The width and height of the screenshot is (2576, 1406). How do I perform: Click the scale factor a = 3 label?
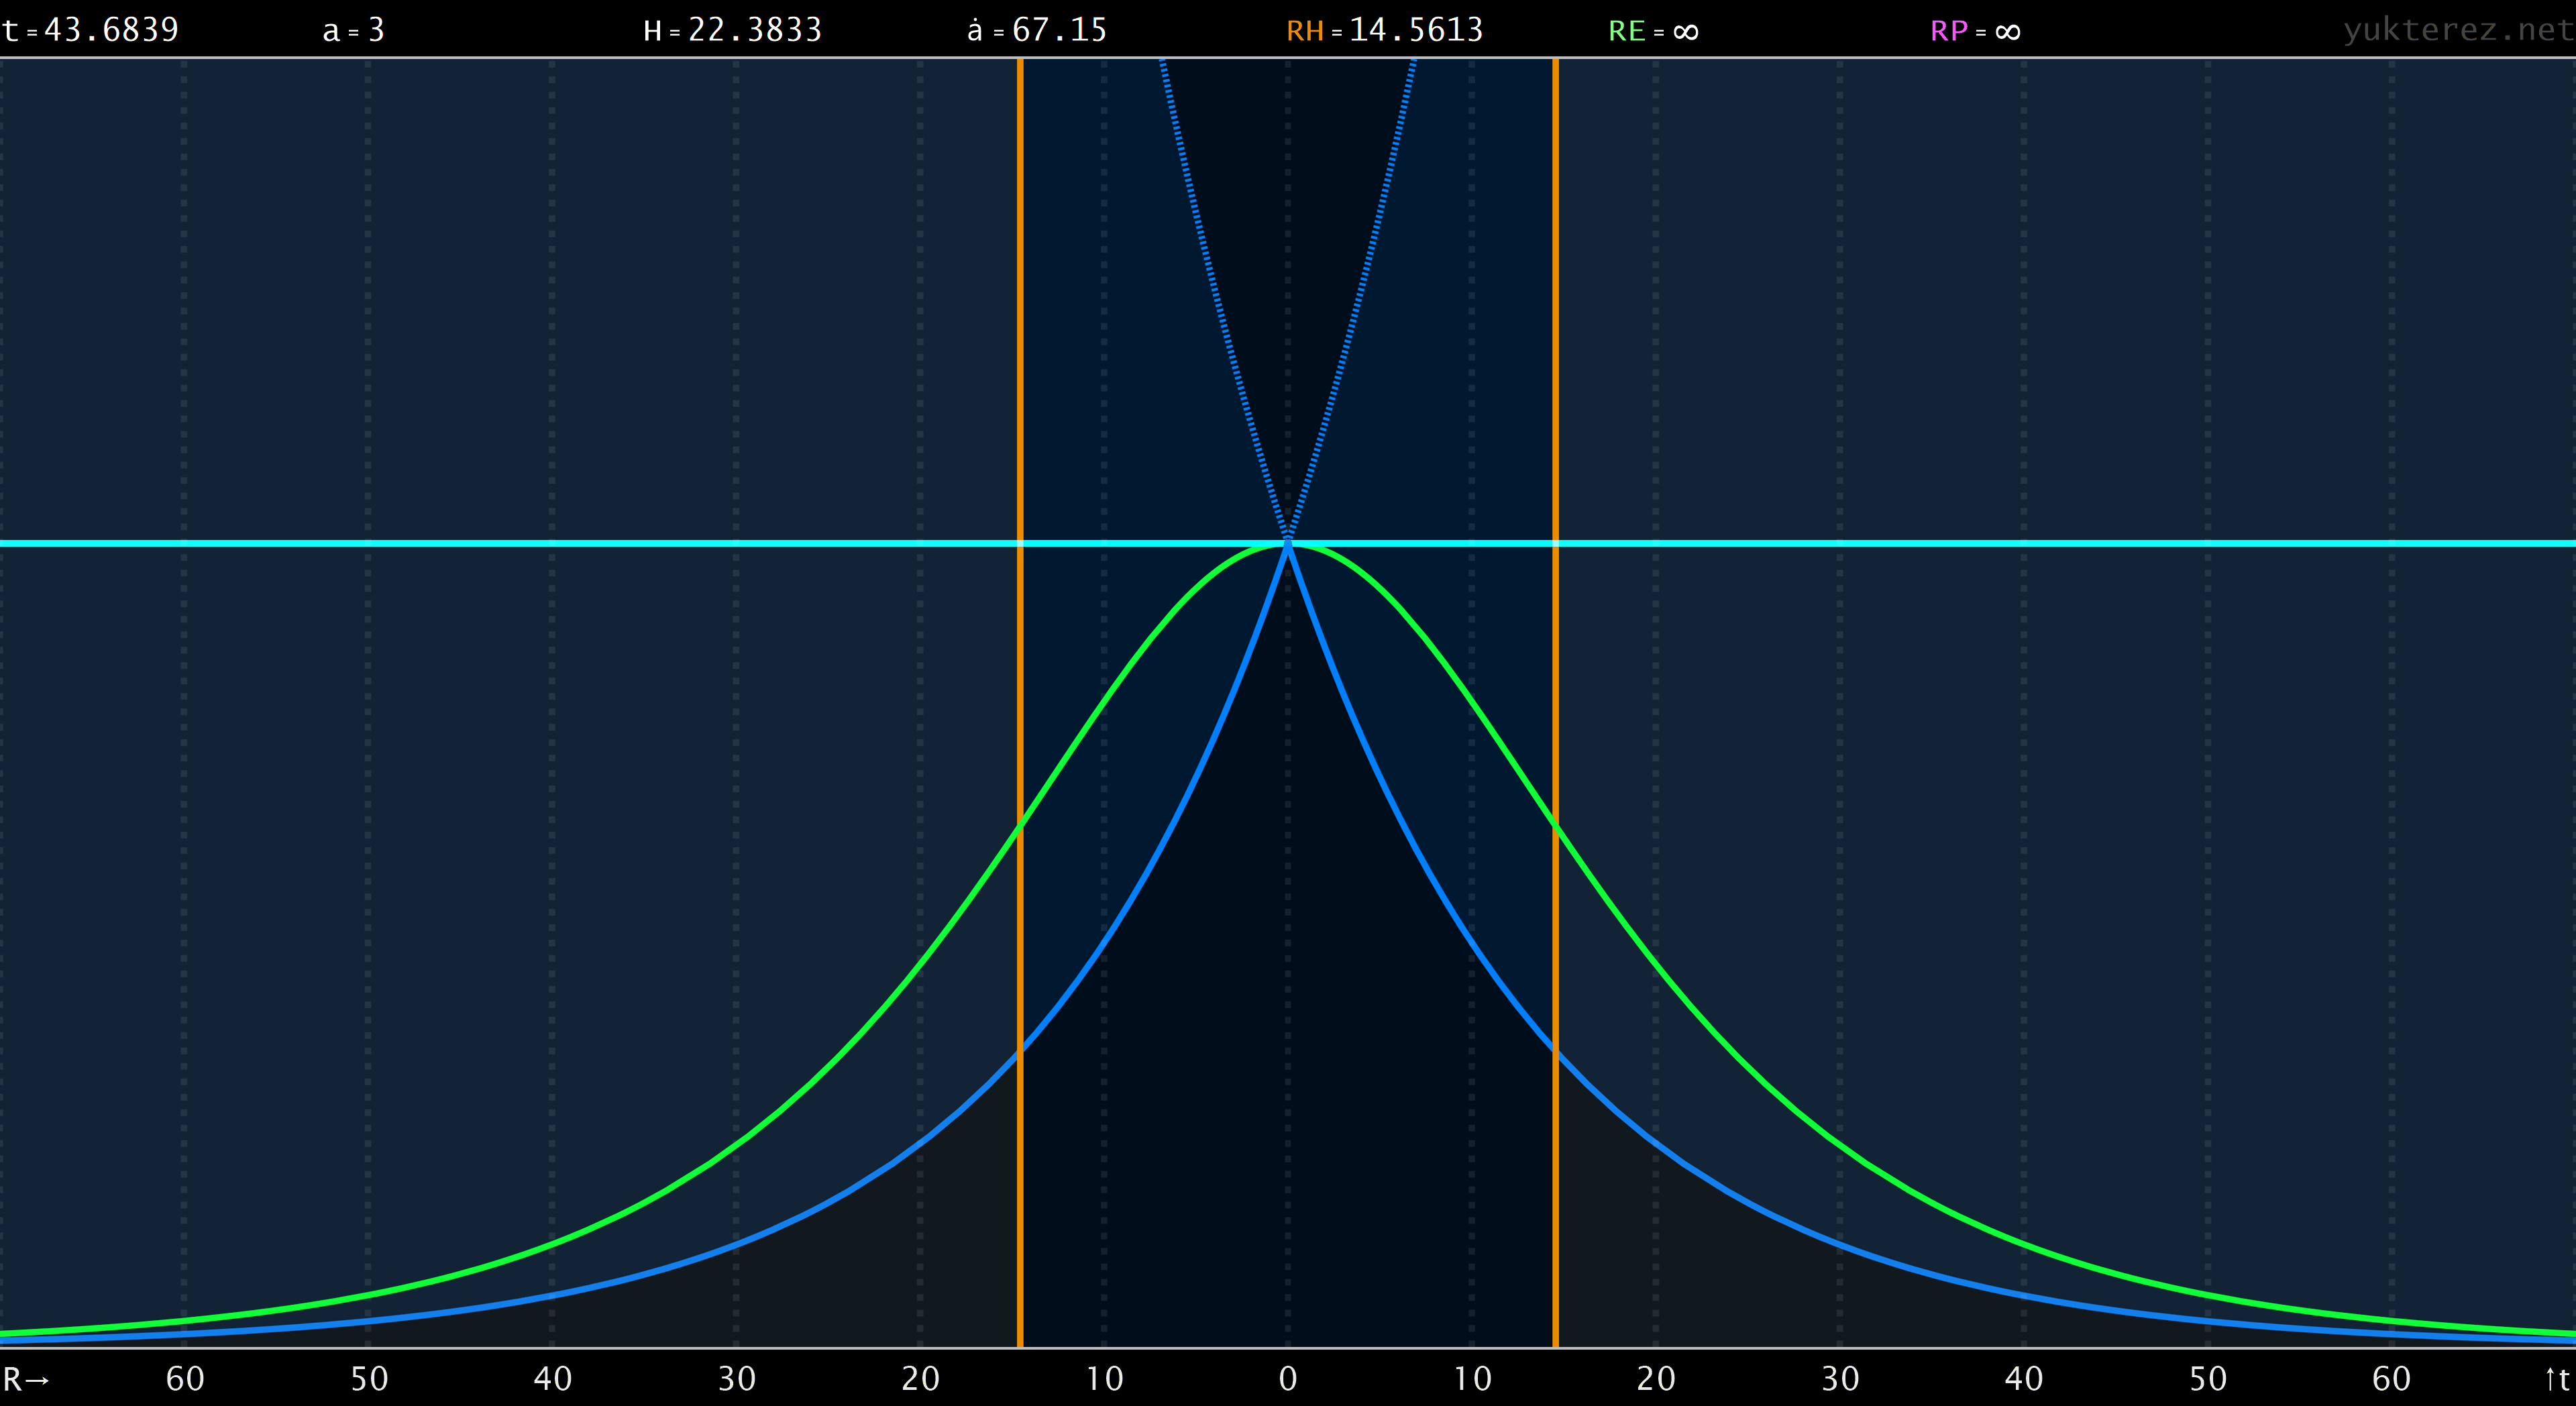click(353, 30)
